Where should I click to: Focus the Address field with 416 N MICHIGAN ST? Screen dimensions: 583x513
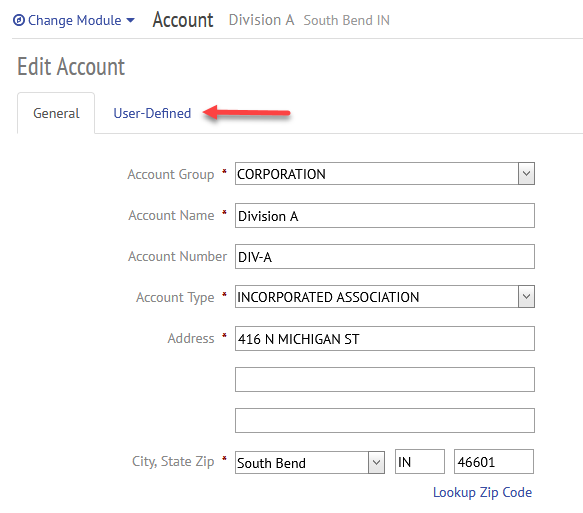coord(385,339)
